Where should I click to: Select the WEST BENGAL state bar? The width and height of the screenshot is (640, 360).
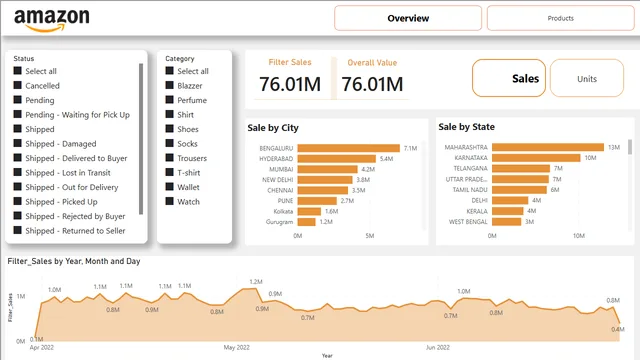click(x=507, y=222)
